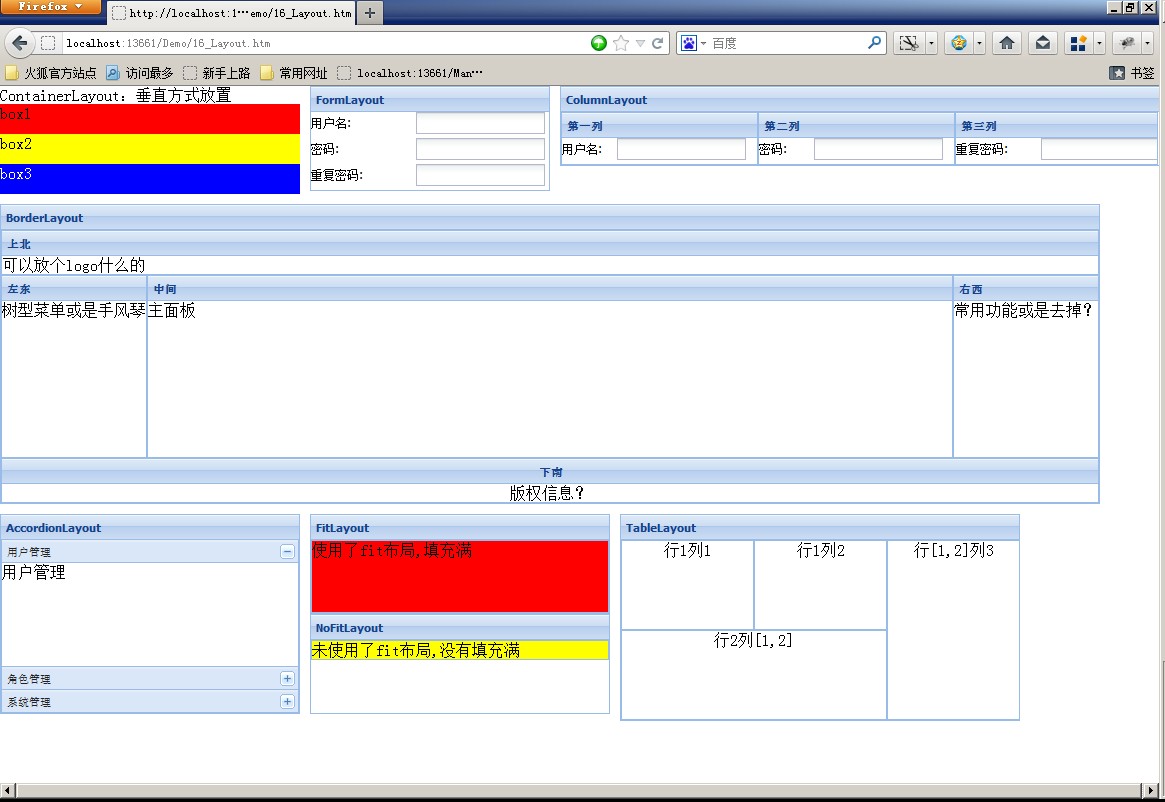The height and width of the screenshot is (802, 1165).
Task: Click the 角色管理 accordion header
Action: click(149, 679)
